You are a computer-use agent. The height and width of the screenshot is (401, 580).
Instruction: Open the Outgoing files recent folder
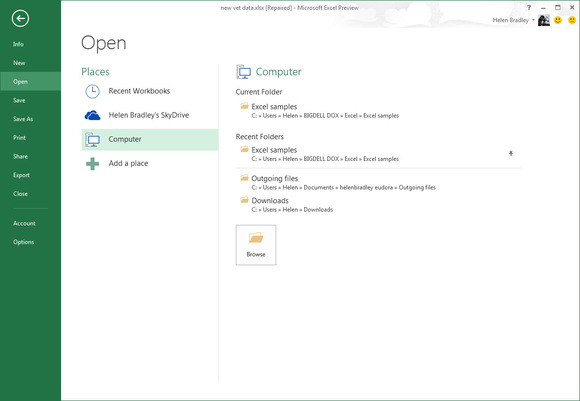point(377,183)
